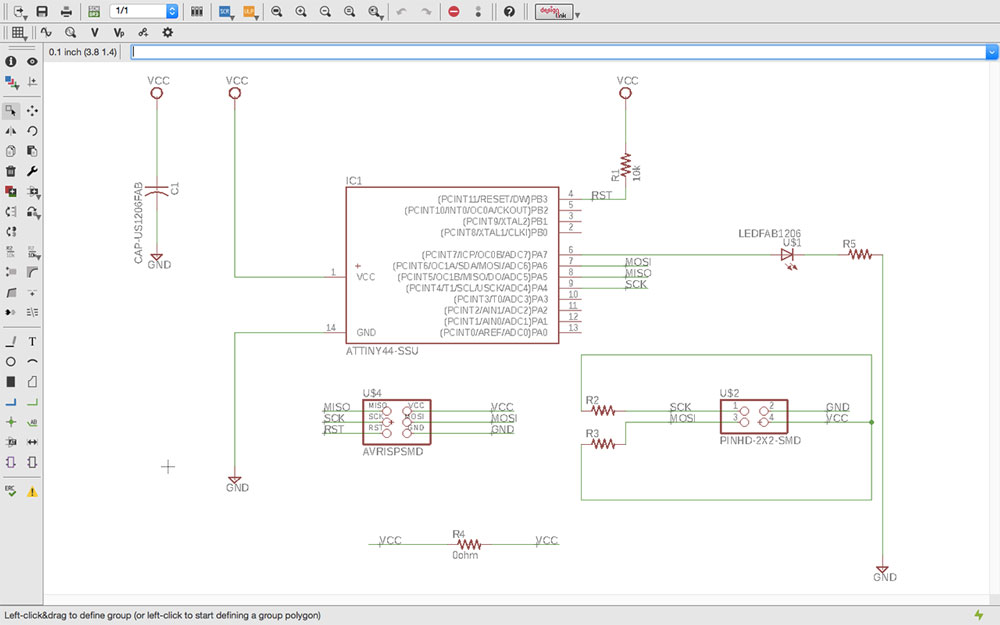Redo the last undone action
The height and width of the screenshot is (625, 1000).
pyautogui.click(x=425, y=11)
